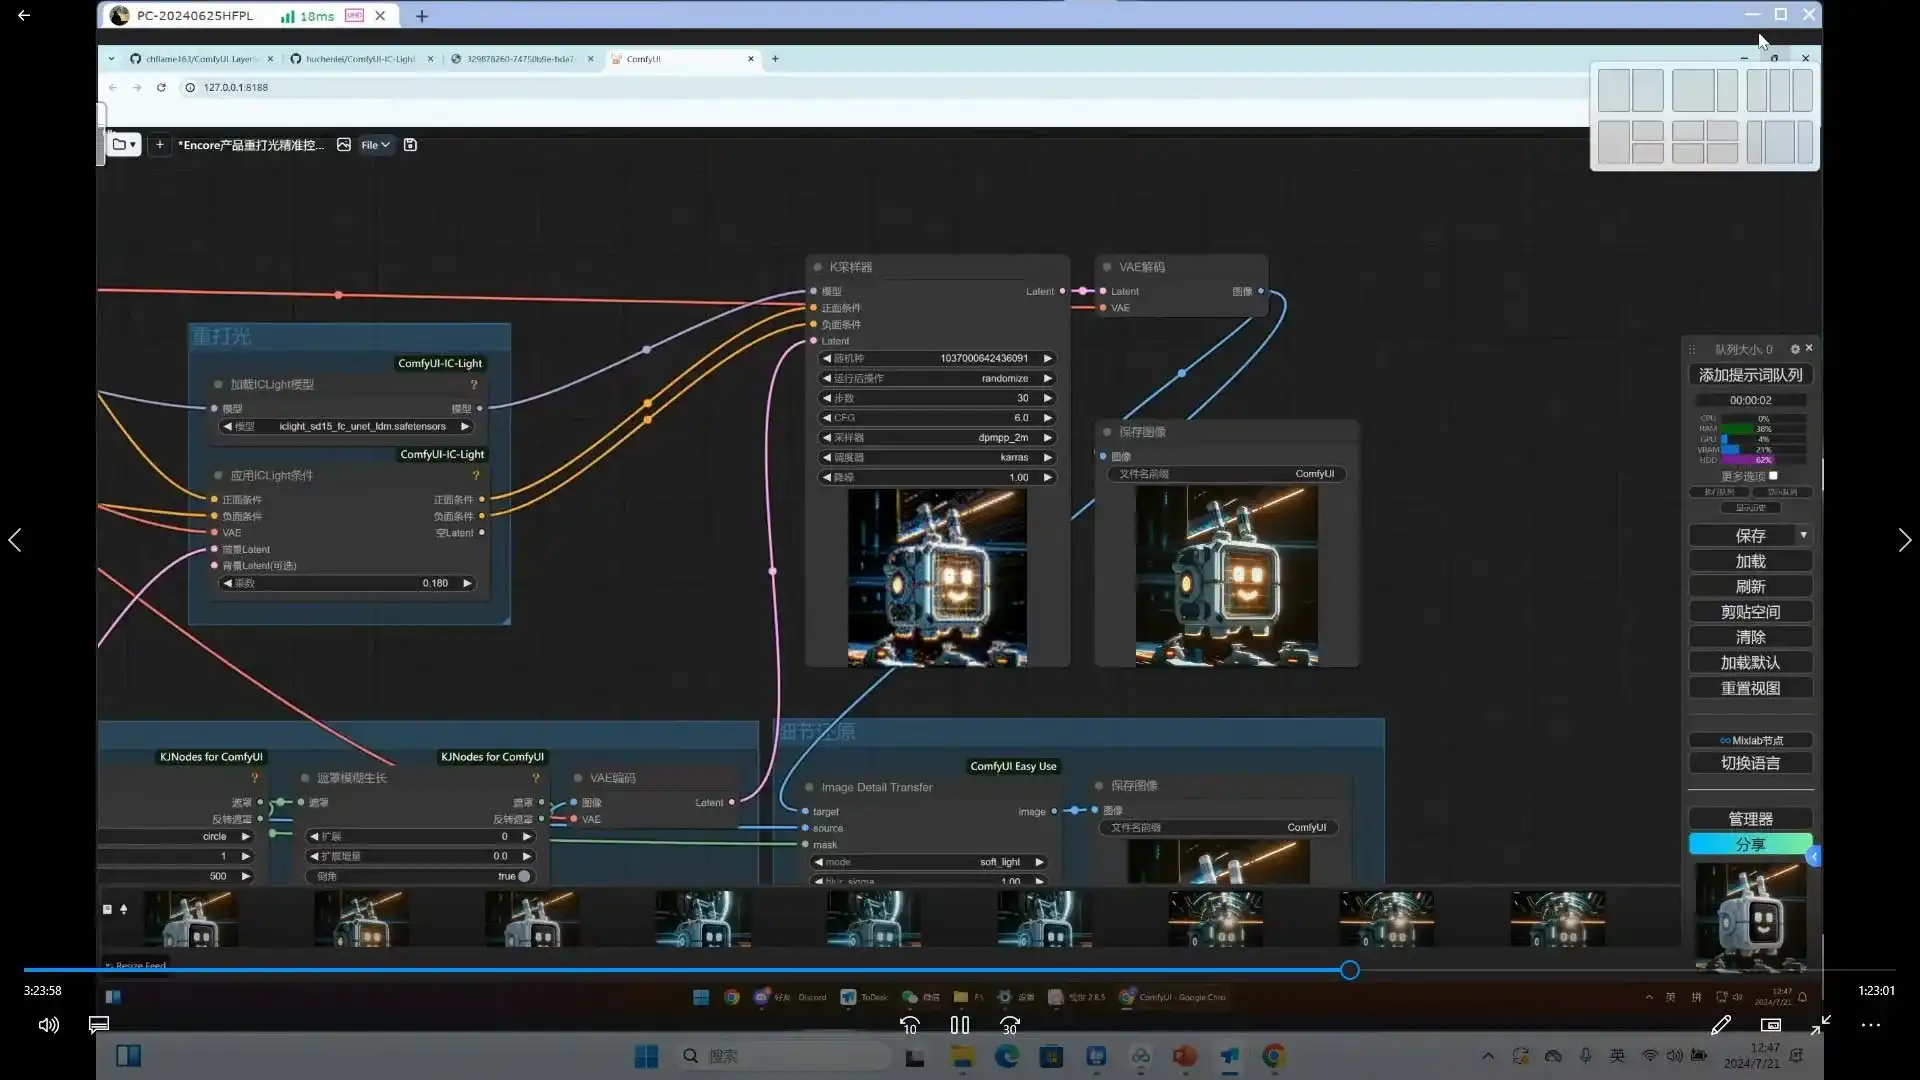Viewport: 1920px width, 1080px height.
Task: Toggle the 更多选项 checkbox
Action: [x=1773, y=476]
